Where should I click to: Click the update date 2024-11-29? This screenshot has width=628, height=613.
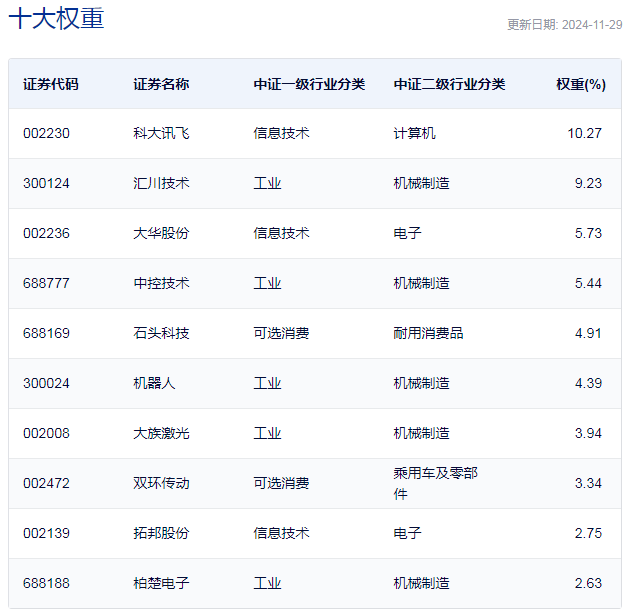click(592, 25)
